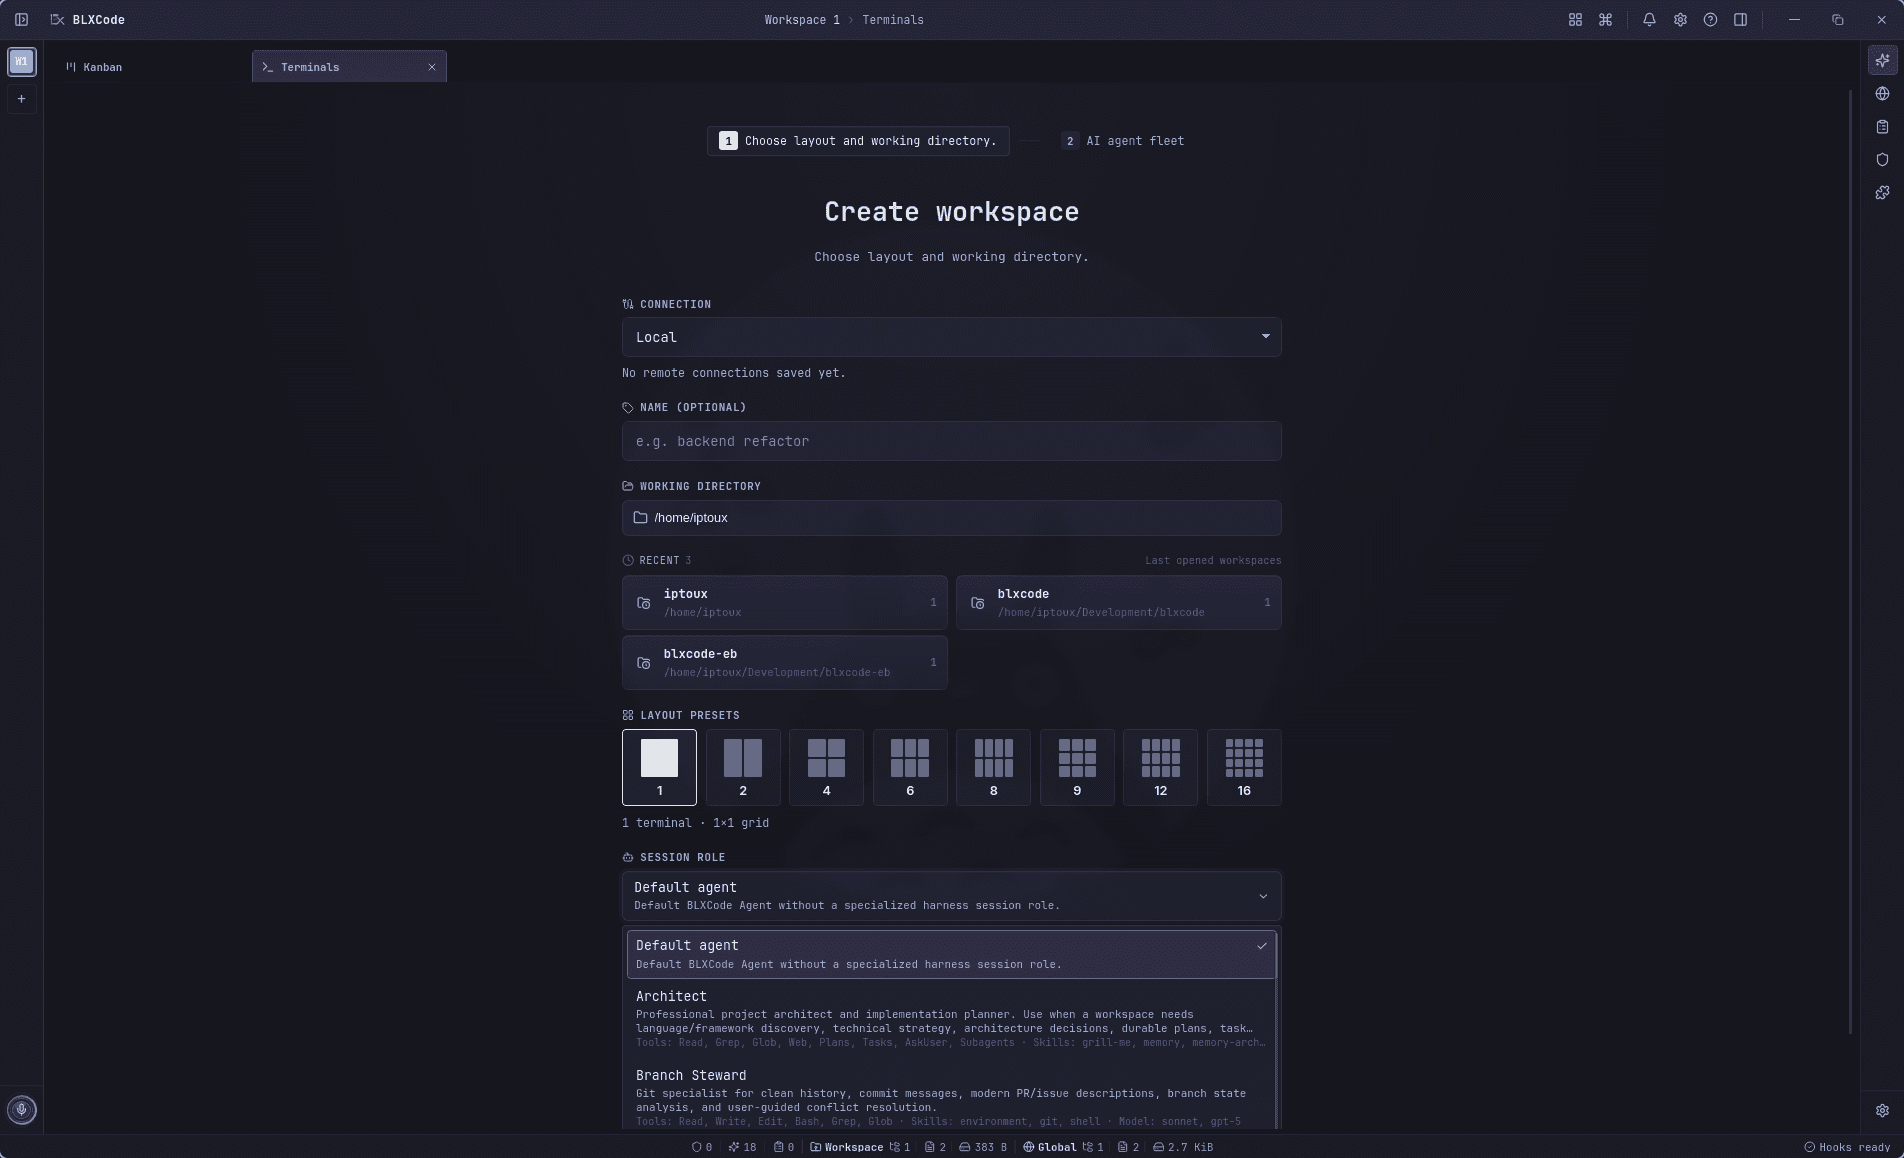Click the Global scope in status bar
Image resolution: width=1904 pixels, height=1158 pixels.
pyautogui.click(x=1050, y=1147)
